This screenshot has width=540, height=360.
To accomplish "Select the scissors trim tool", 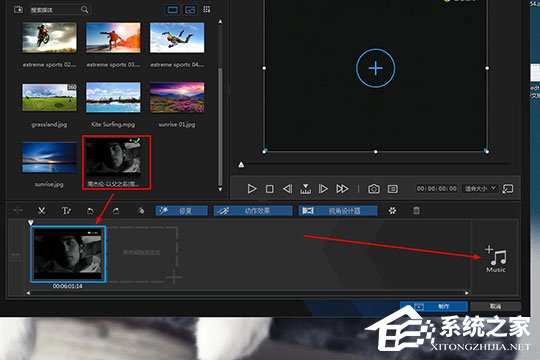I will [42, 210].
